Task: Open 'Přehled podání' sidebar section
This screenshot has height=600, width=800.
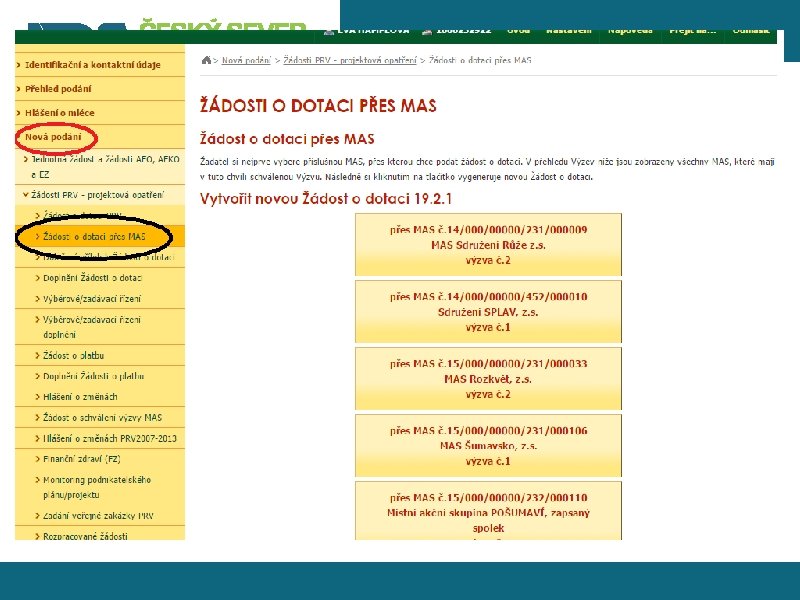Action: click(x=58, y=89)
